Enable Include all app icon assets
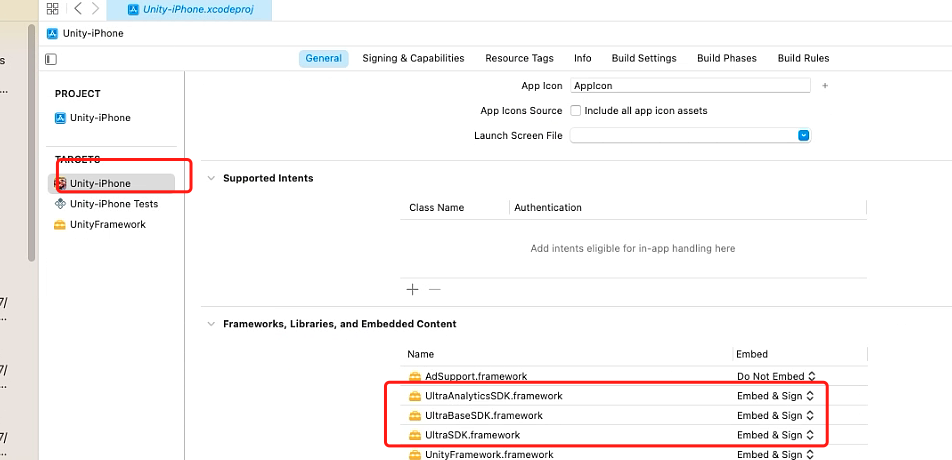The height and width of the screenshot is (460, 952). click(x=576, y=110)
